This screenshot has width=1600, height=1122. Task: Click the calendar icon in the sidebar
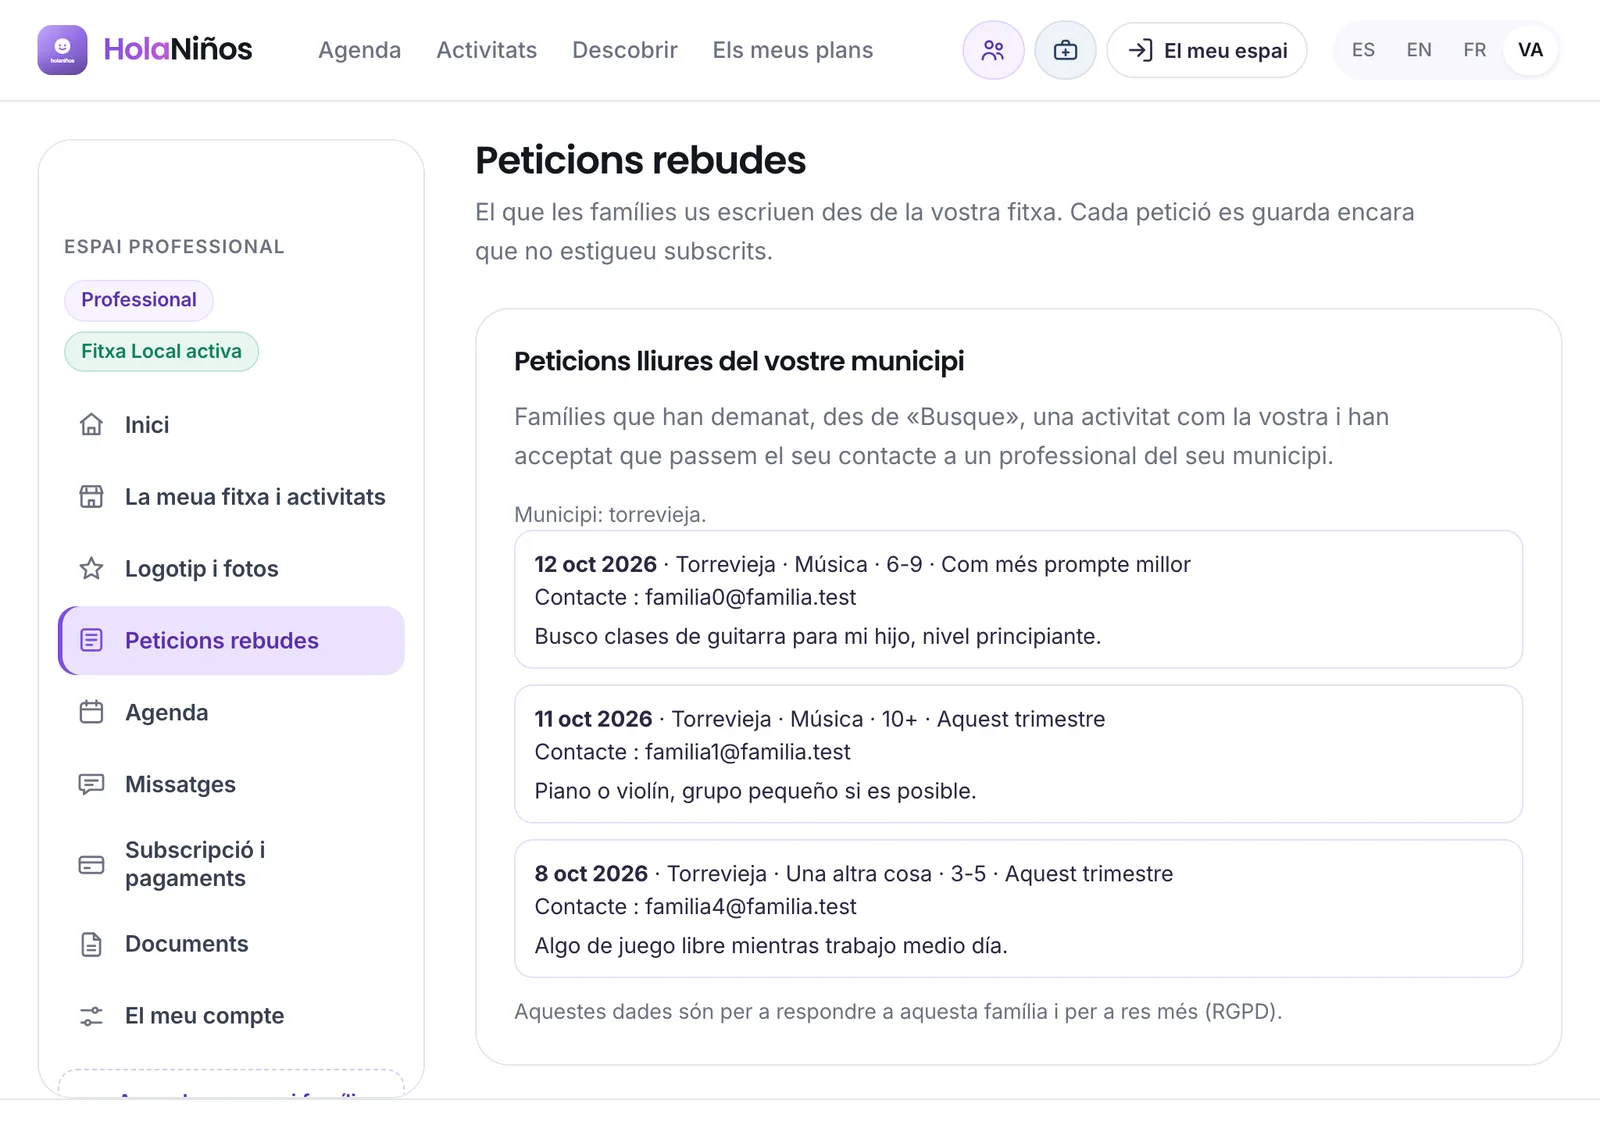point(91,713)
